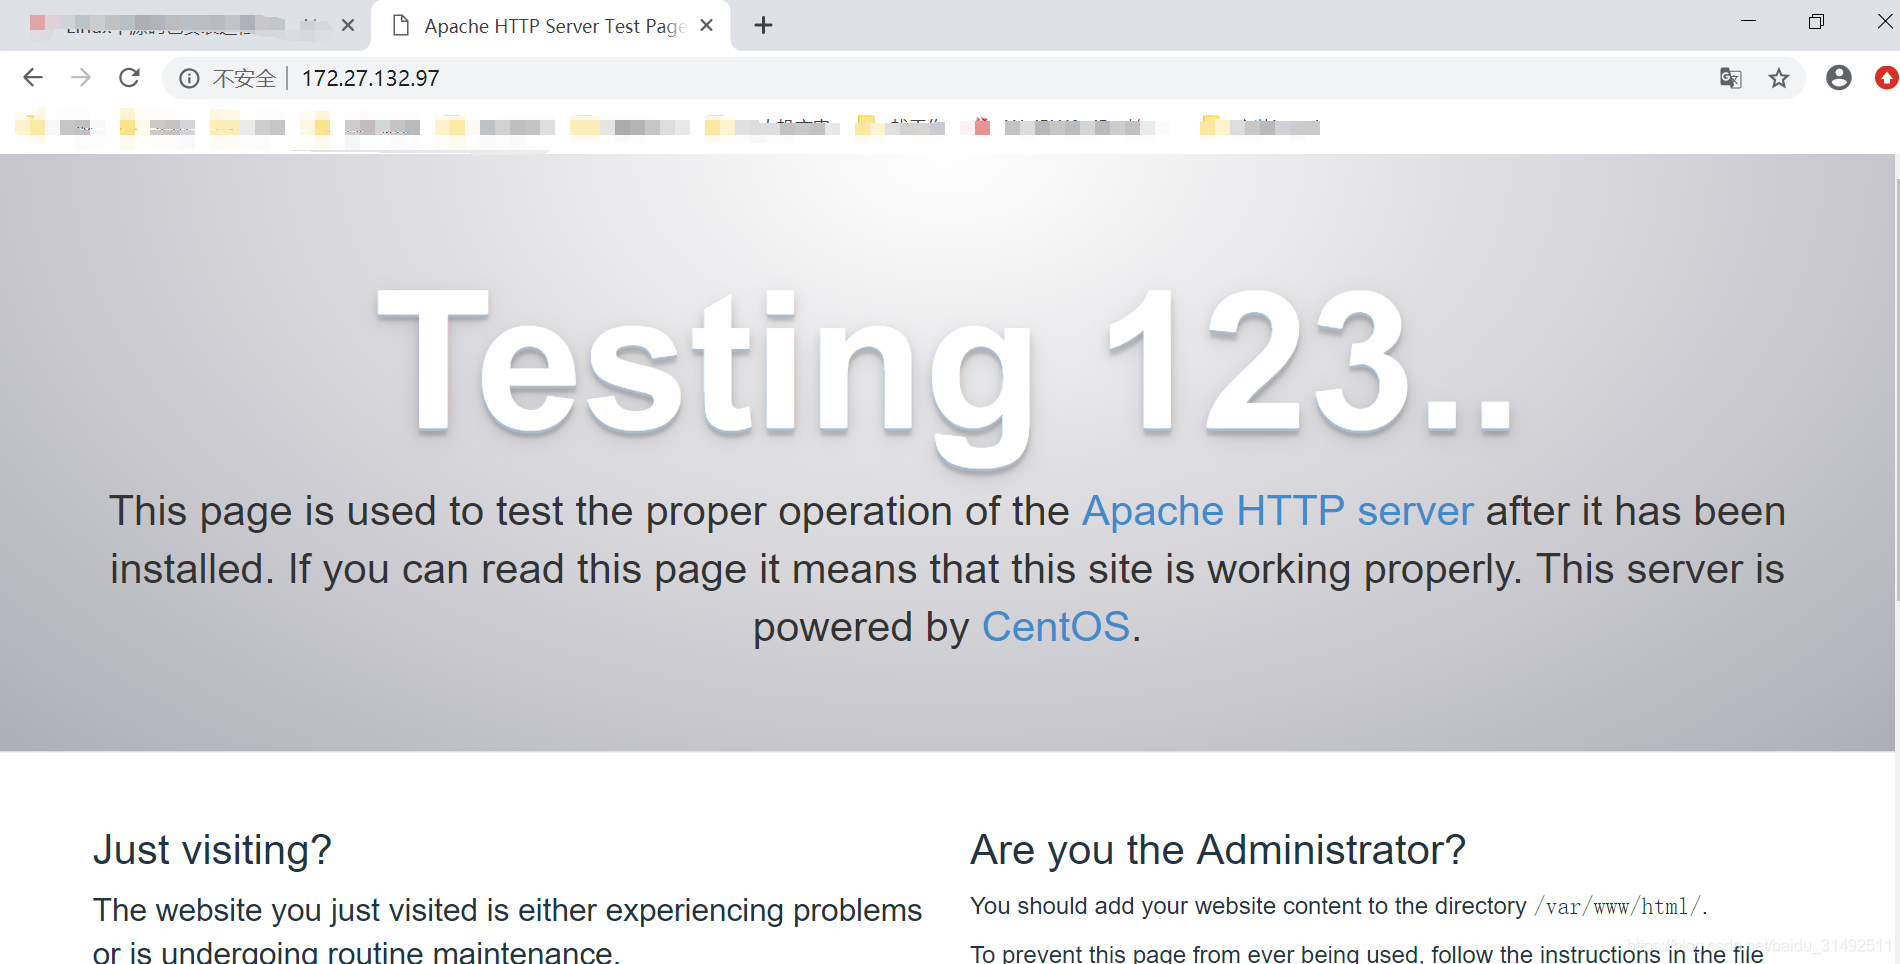The height and width of the screenshot is (964, 1900).
Task: Click the red extension icon beside the avatar
Action: click(1886, 77)
